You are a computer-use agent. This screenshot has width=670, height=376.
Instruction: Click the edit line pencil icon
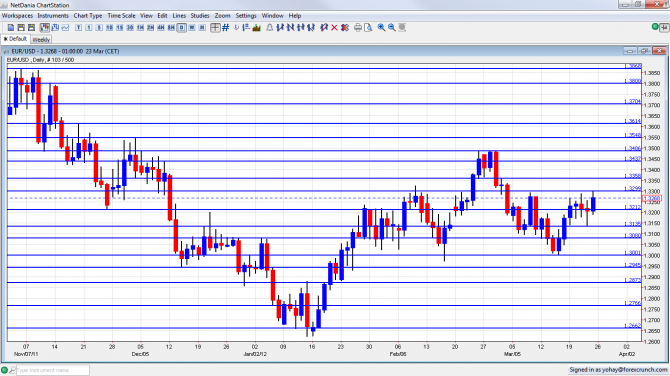pyautogui.click(x=324, y=27)
